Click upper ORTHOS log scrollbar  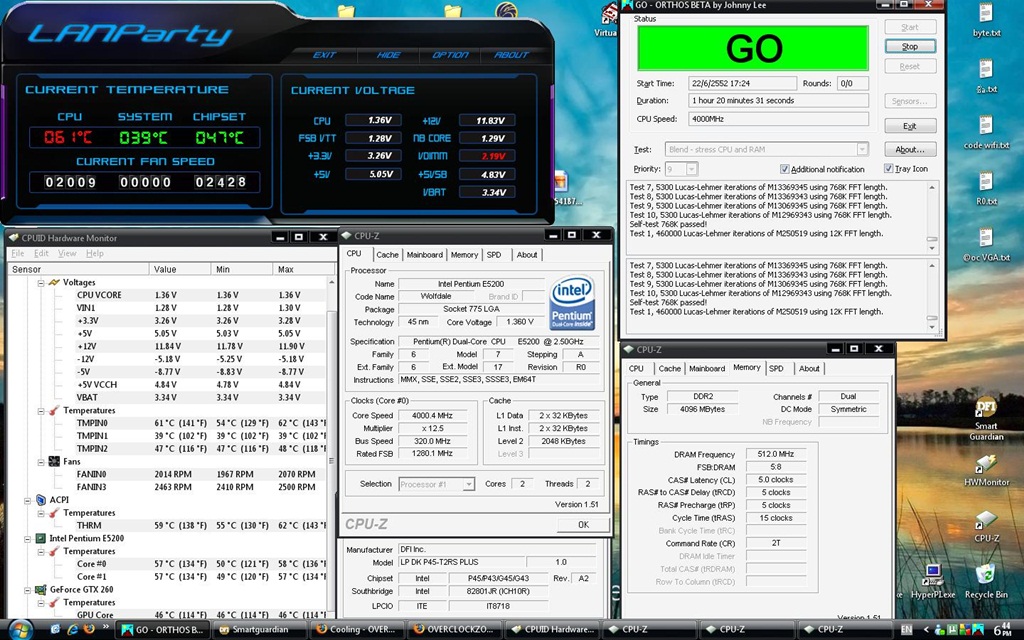tap(932, 217)
